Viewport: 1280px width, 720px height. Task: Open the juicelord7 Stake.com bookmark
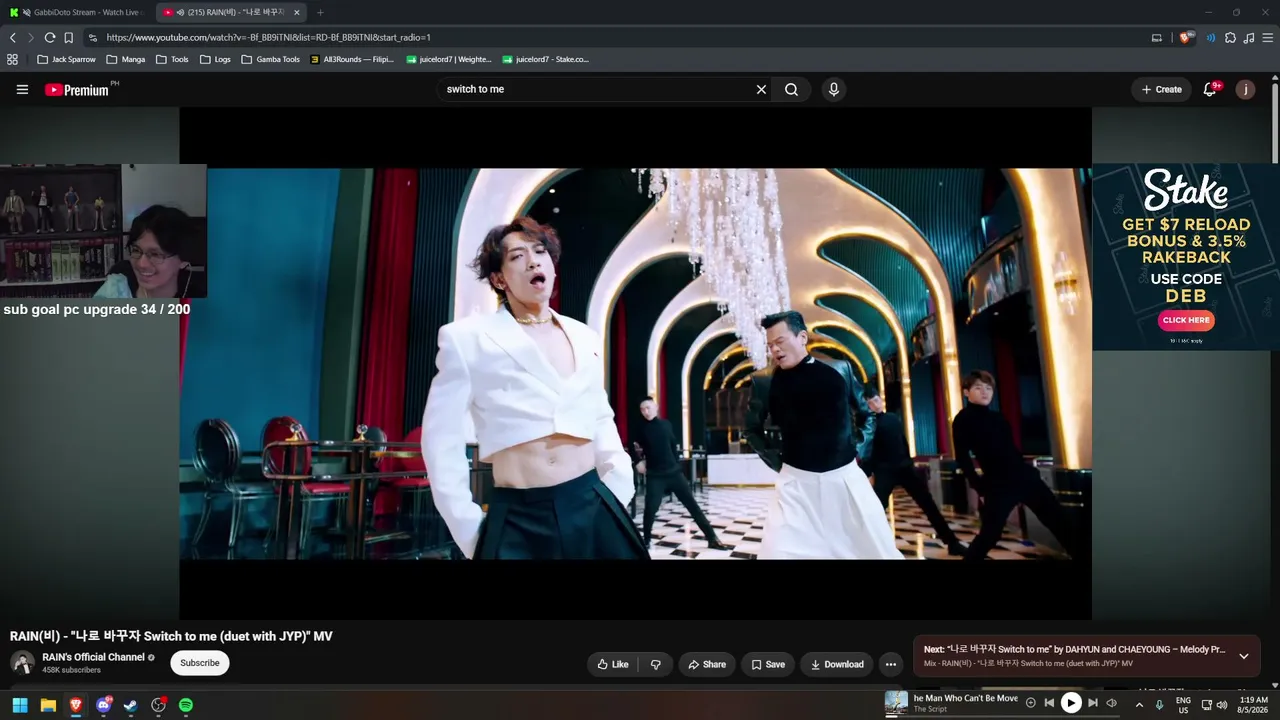(546, 59)
